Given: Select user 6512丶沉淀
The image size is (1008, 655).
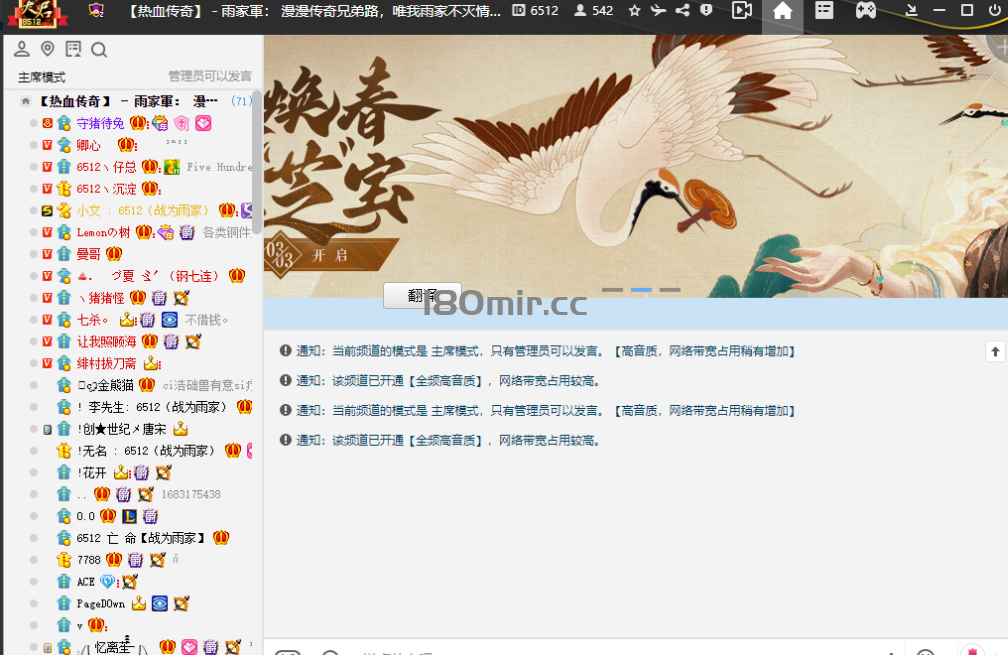Looking at the screenshot, I should pos(107,189).
